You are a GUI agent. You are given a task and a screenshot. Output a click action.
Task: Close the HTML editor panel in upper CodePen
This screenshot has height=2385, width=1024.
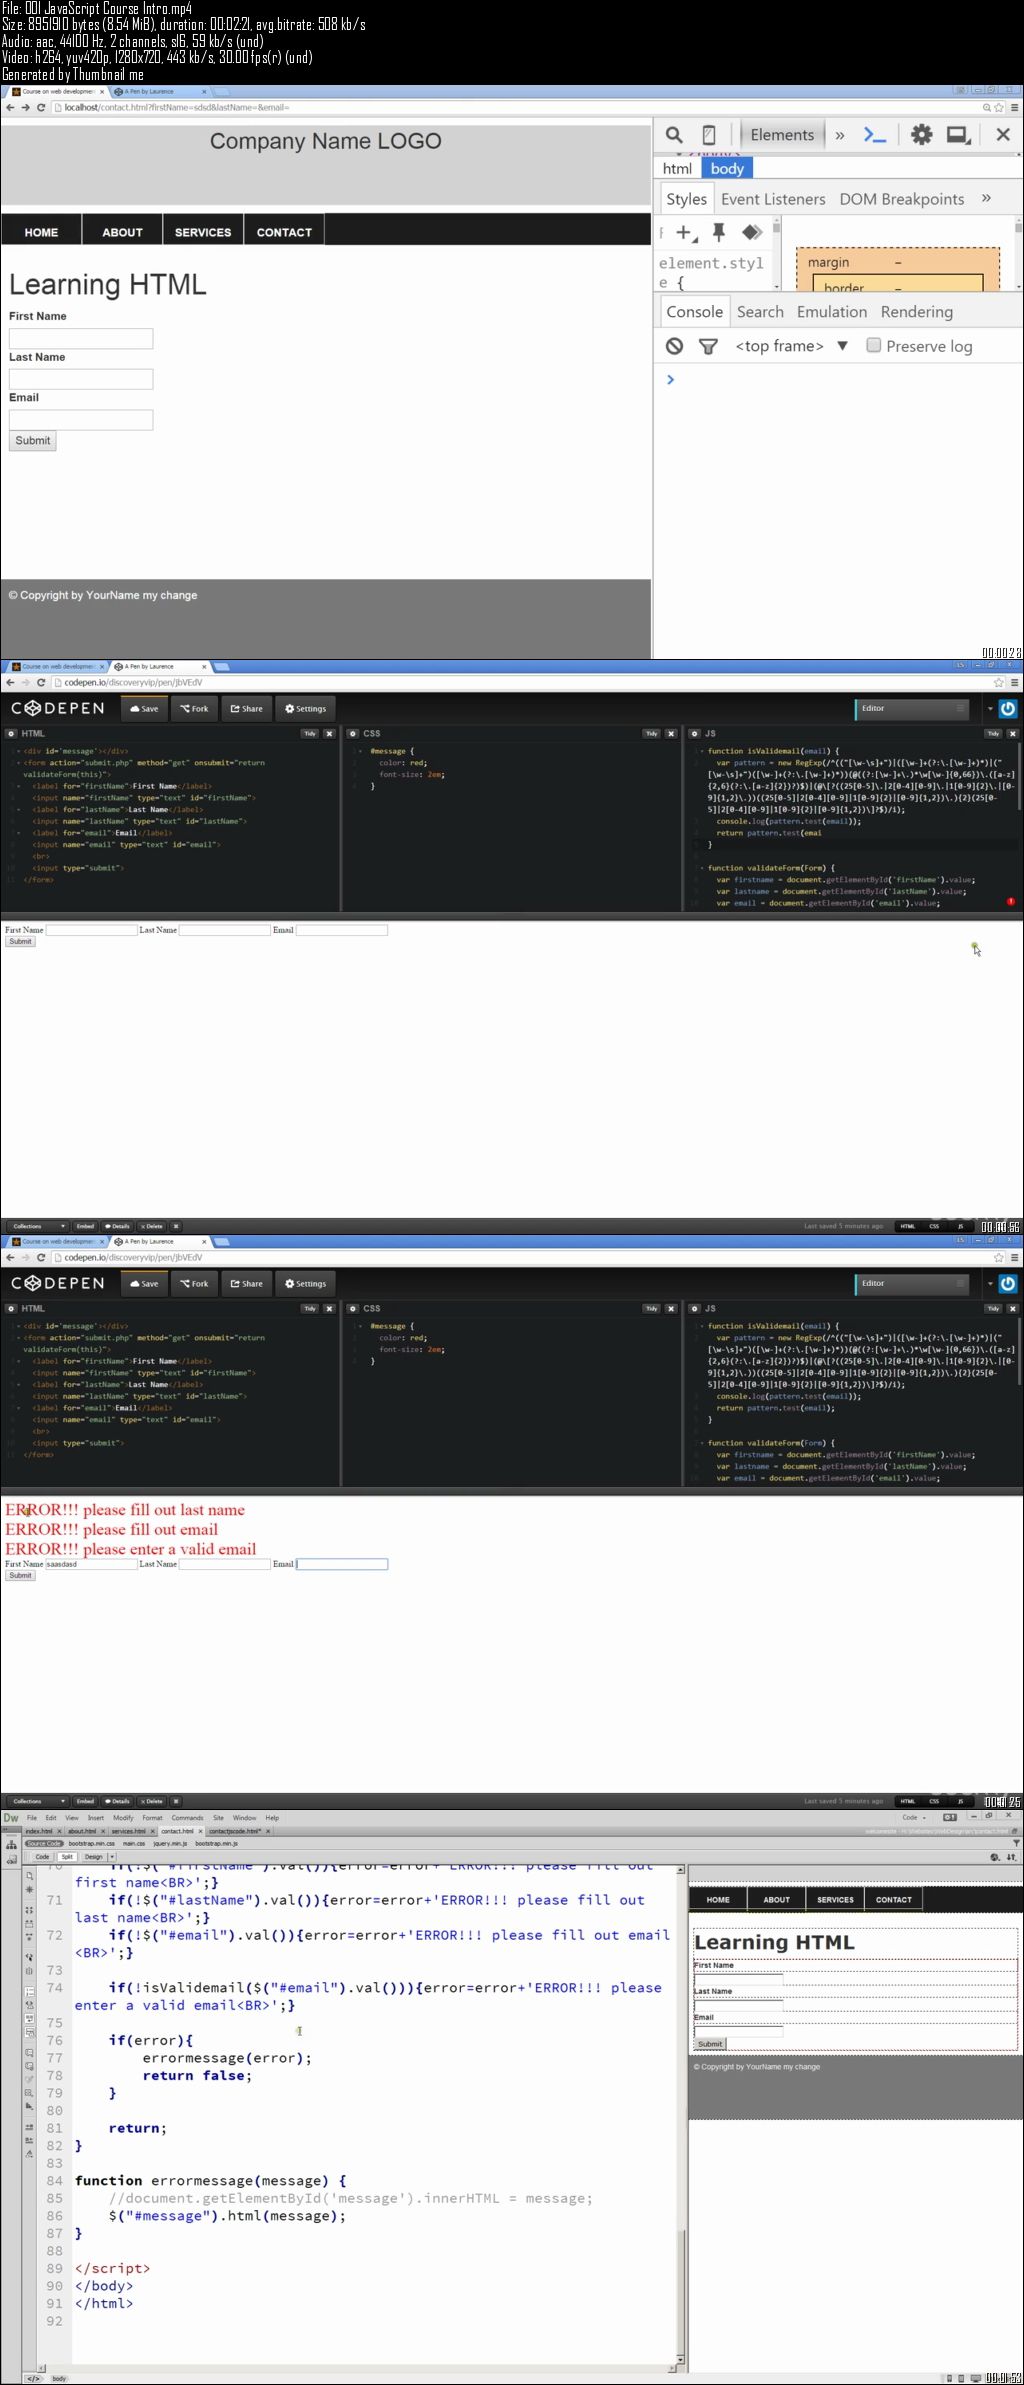(329, 733)
